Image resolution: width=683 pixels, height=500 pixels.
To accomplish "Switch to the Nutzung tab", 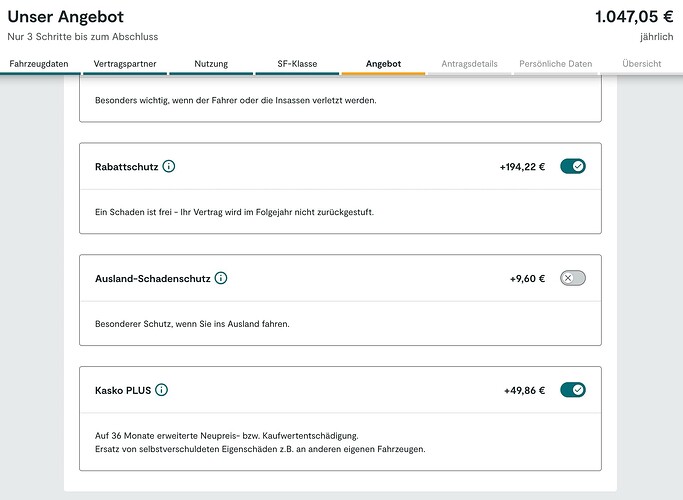I will pyautogui.click(x=211, y=64).
